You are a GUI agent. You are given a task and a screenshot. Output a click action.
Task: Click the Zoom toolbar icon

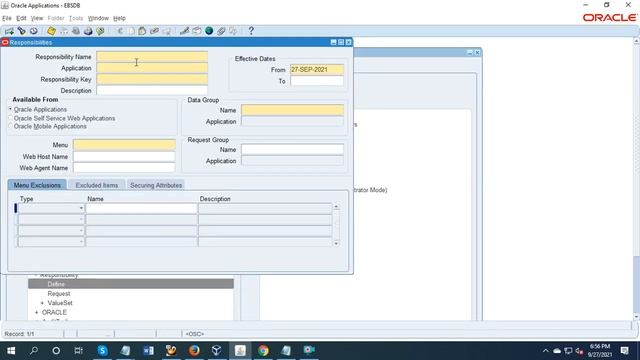(197, 31)
